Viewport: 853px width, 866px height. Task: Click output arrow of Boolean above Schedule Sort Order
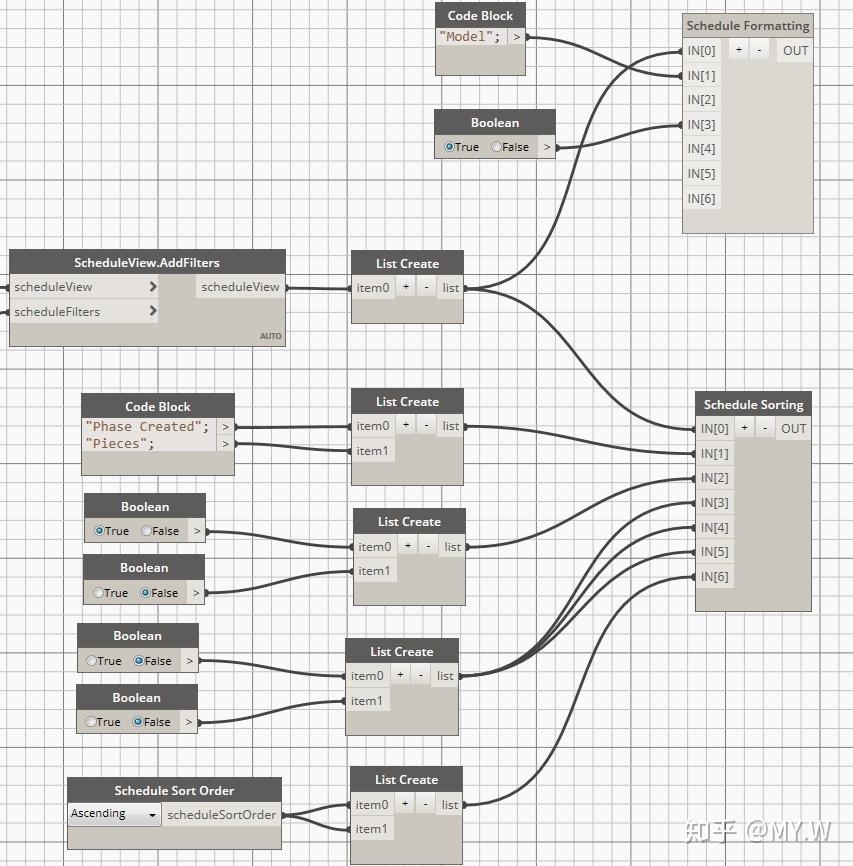(188, 722)
